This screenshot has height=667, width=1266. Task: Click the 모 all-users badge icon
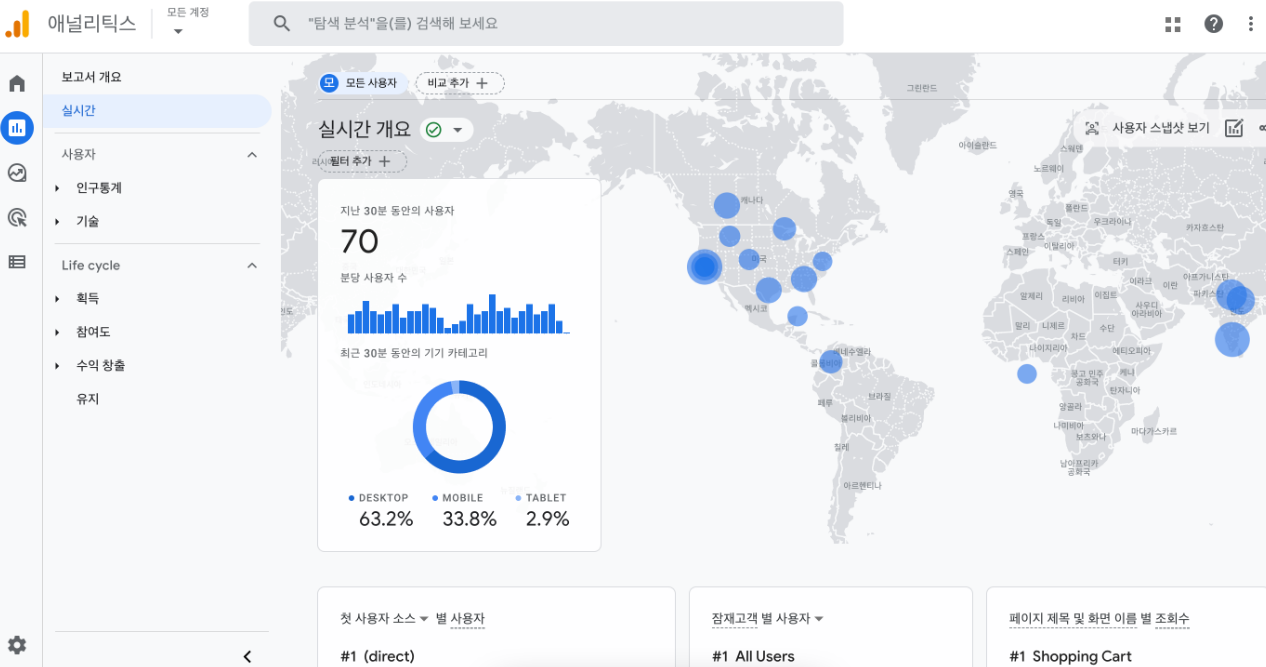[329, 83]
